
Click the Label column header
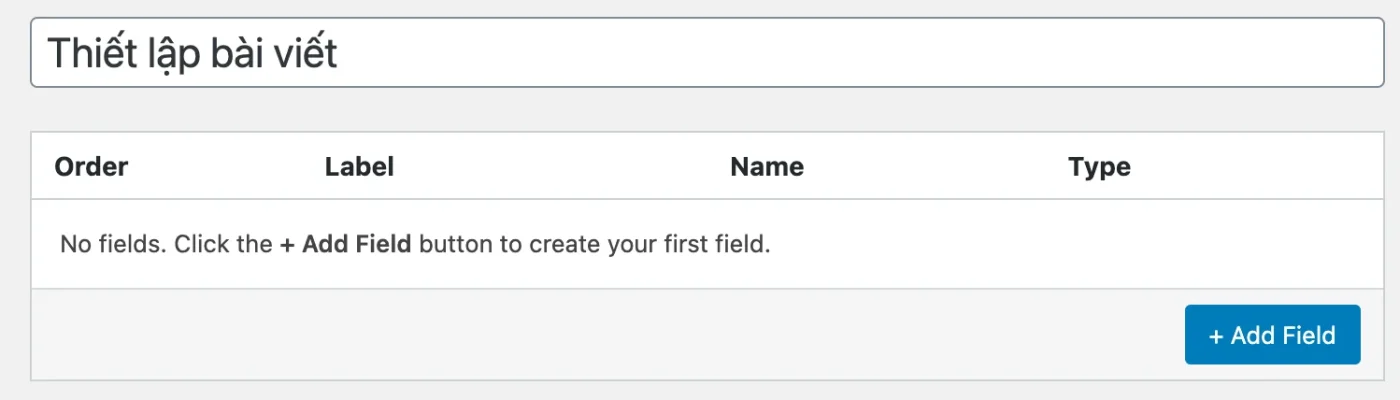coord(359,166)
